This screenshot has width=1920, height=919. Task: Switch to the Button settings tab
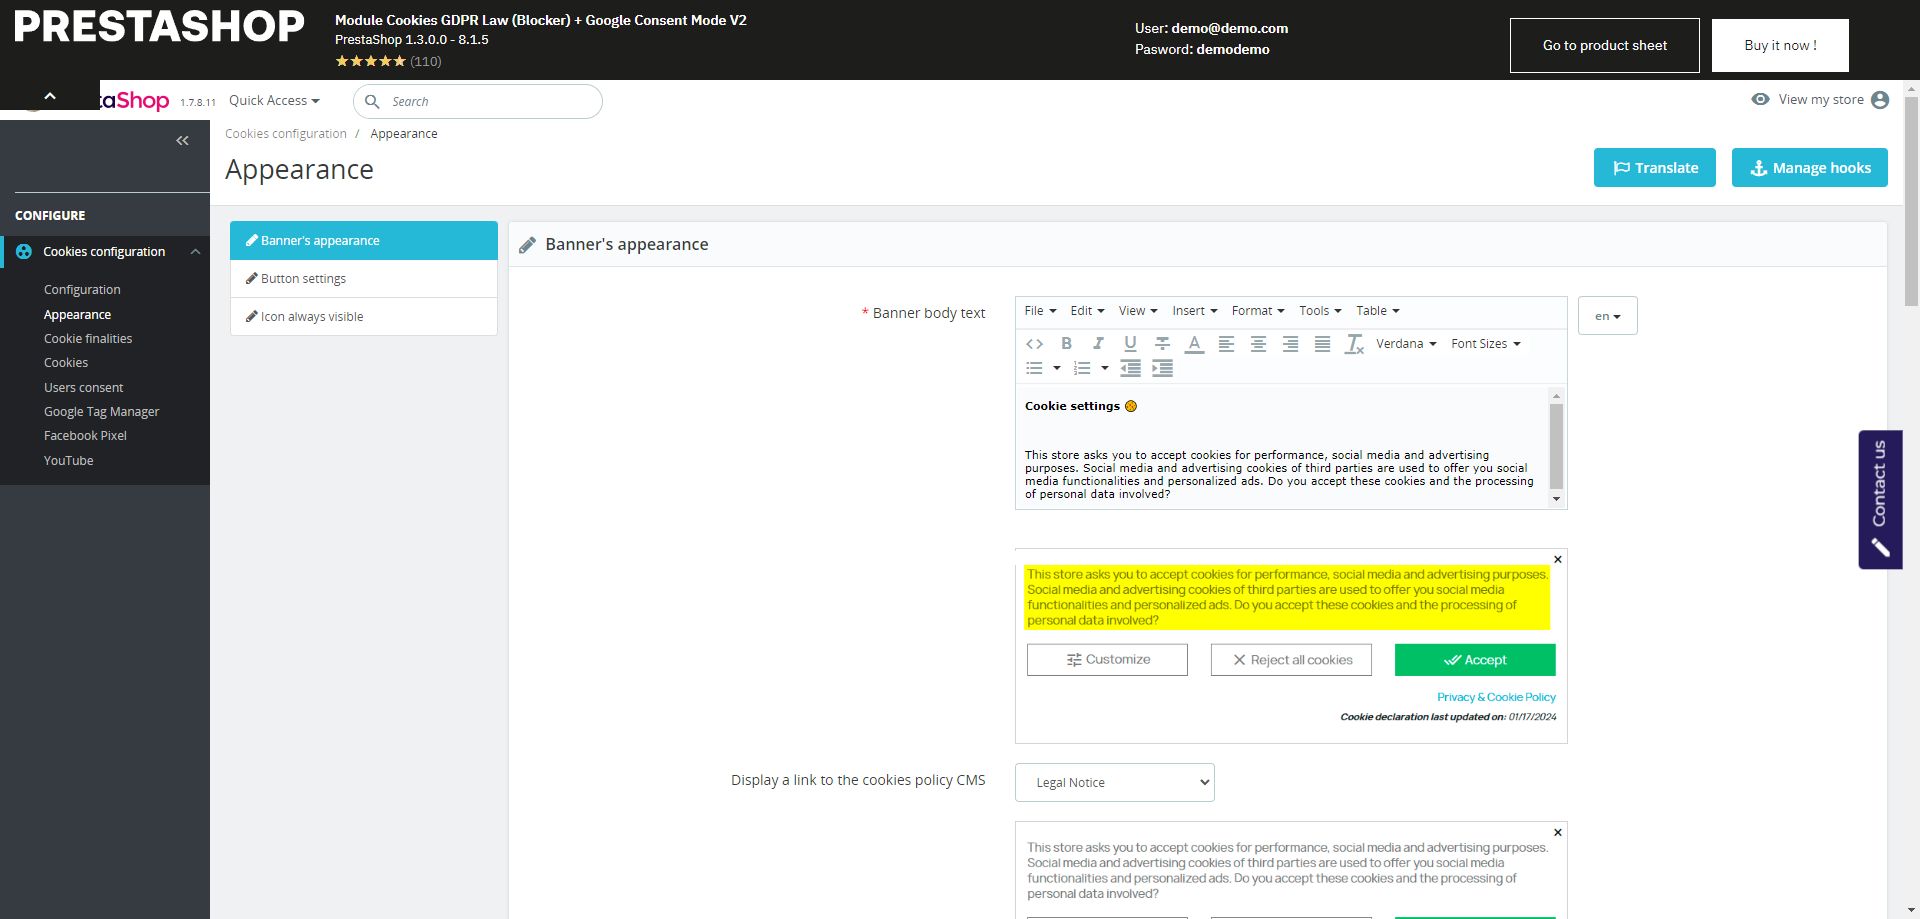[364, 279]
